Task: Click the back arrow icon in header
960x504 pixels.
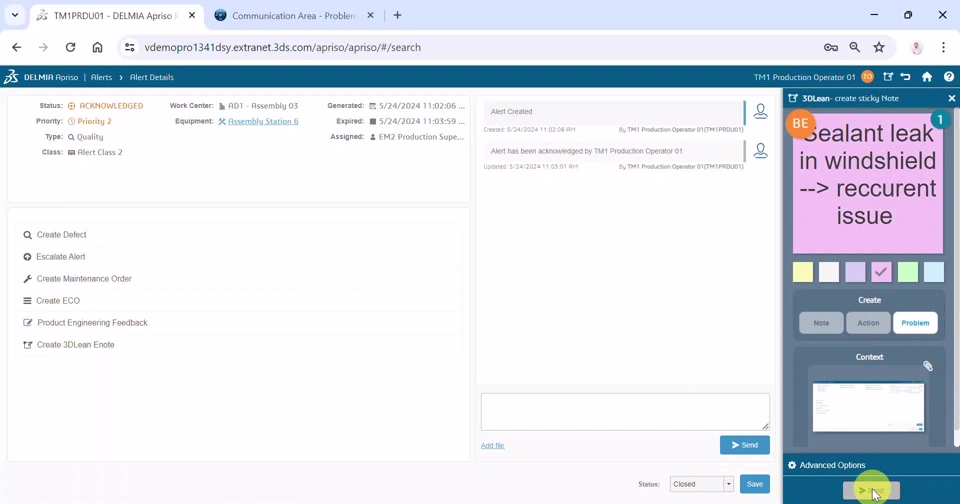Action: pyautogui.click(x=906, y=77)
